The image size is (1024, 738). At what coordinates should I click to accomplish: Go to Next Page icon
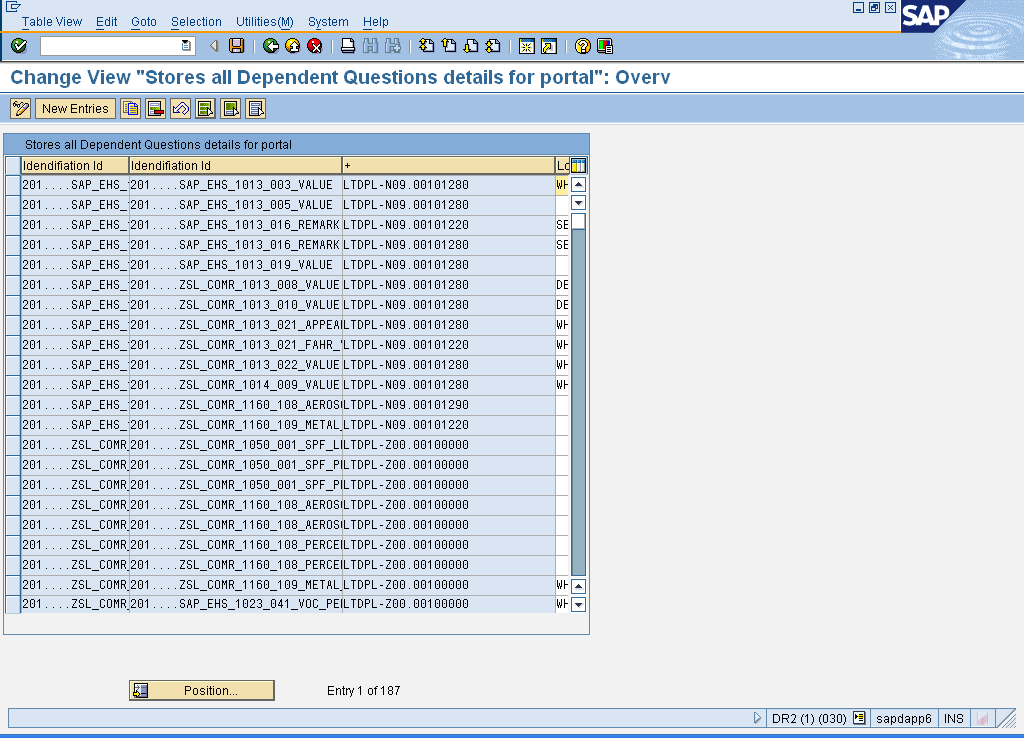click(x=471, y=46)
